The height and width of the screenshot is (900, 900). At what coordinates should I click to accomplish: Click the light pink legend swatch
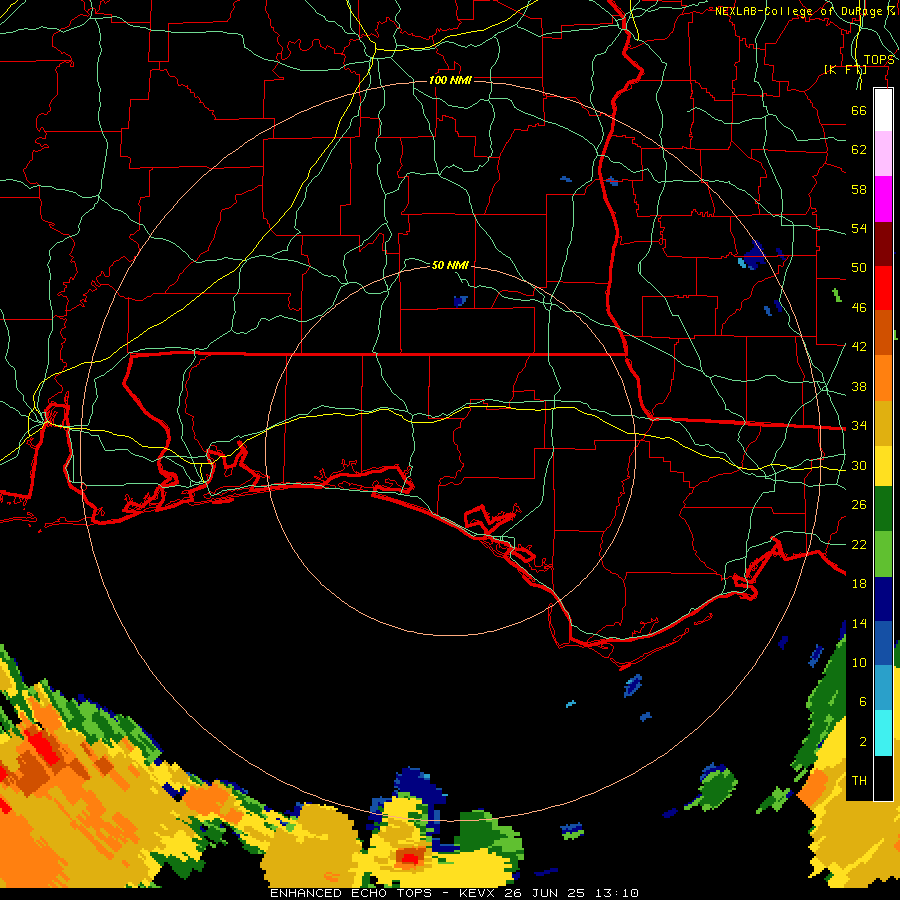point(883,154)
